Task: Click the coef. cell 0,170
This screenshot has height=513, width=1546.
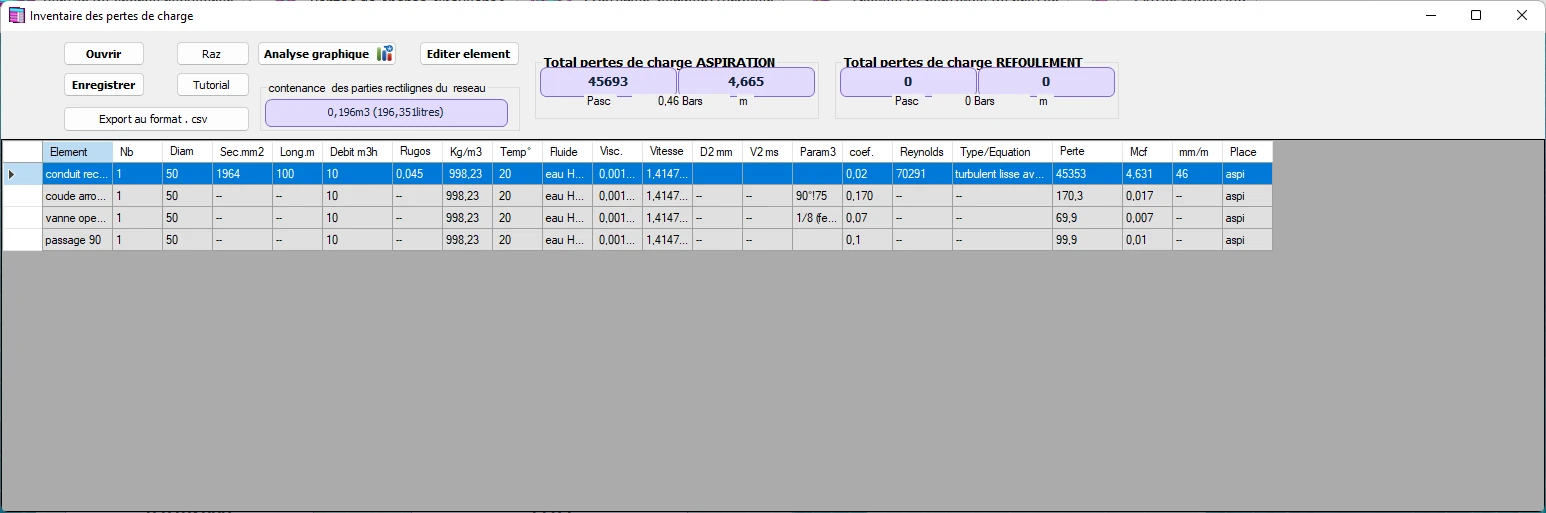Action: point(867,196)
